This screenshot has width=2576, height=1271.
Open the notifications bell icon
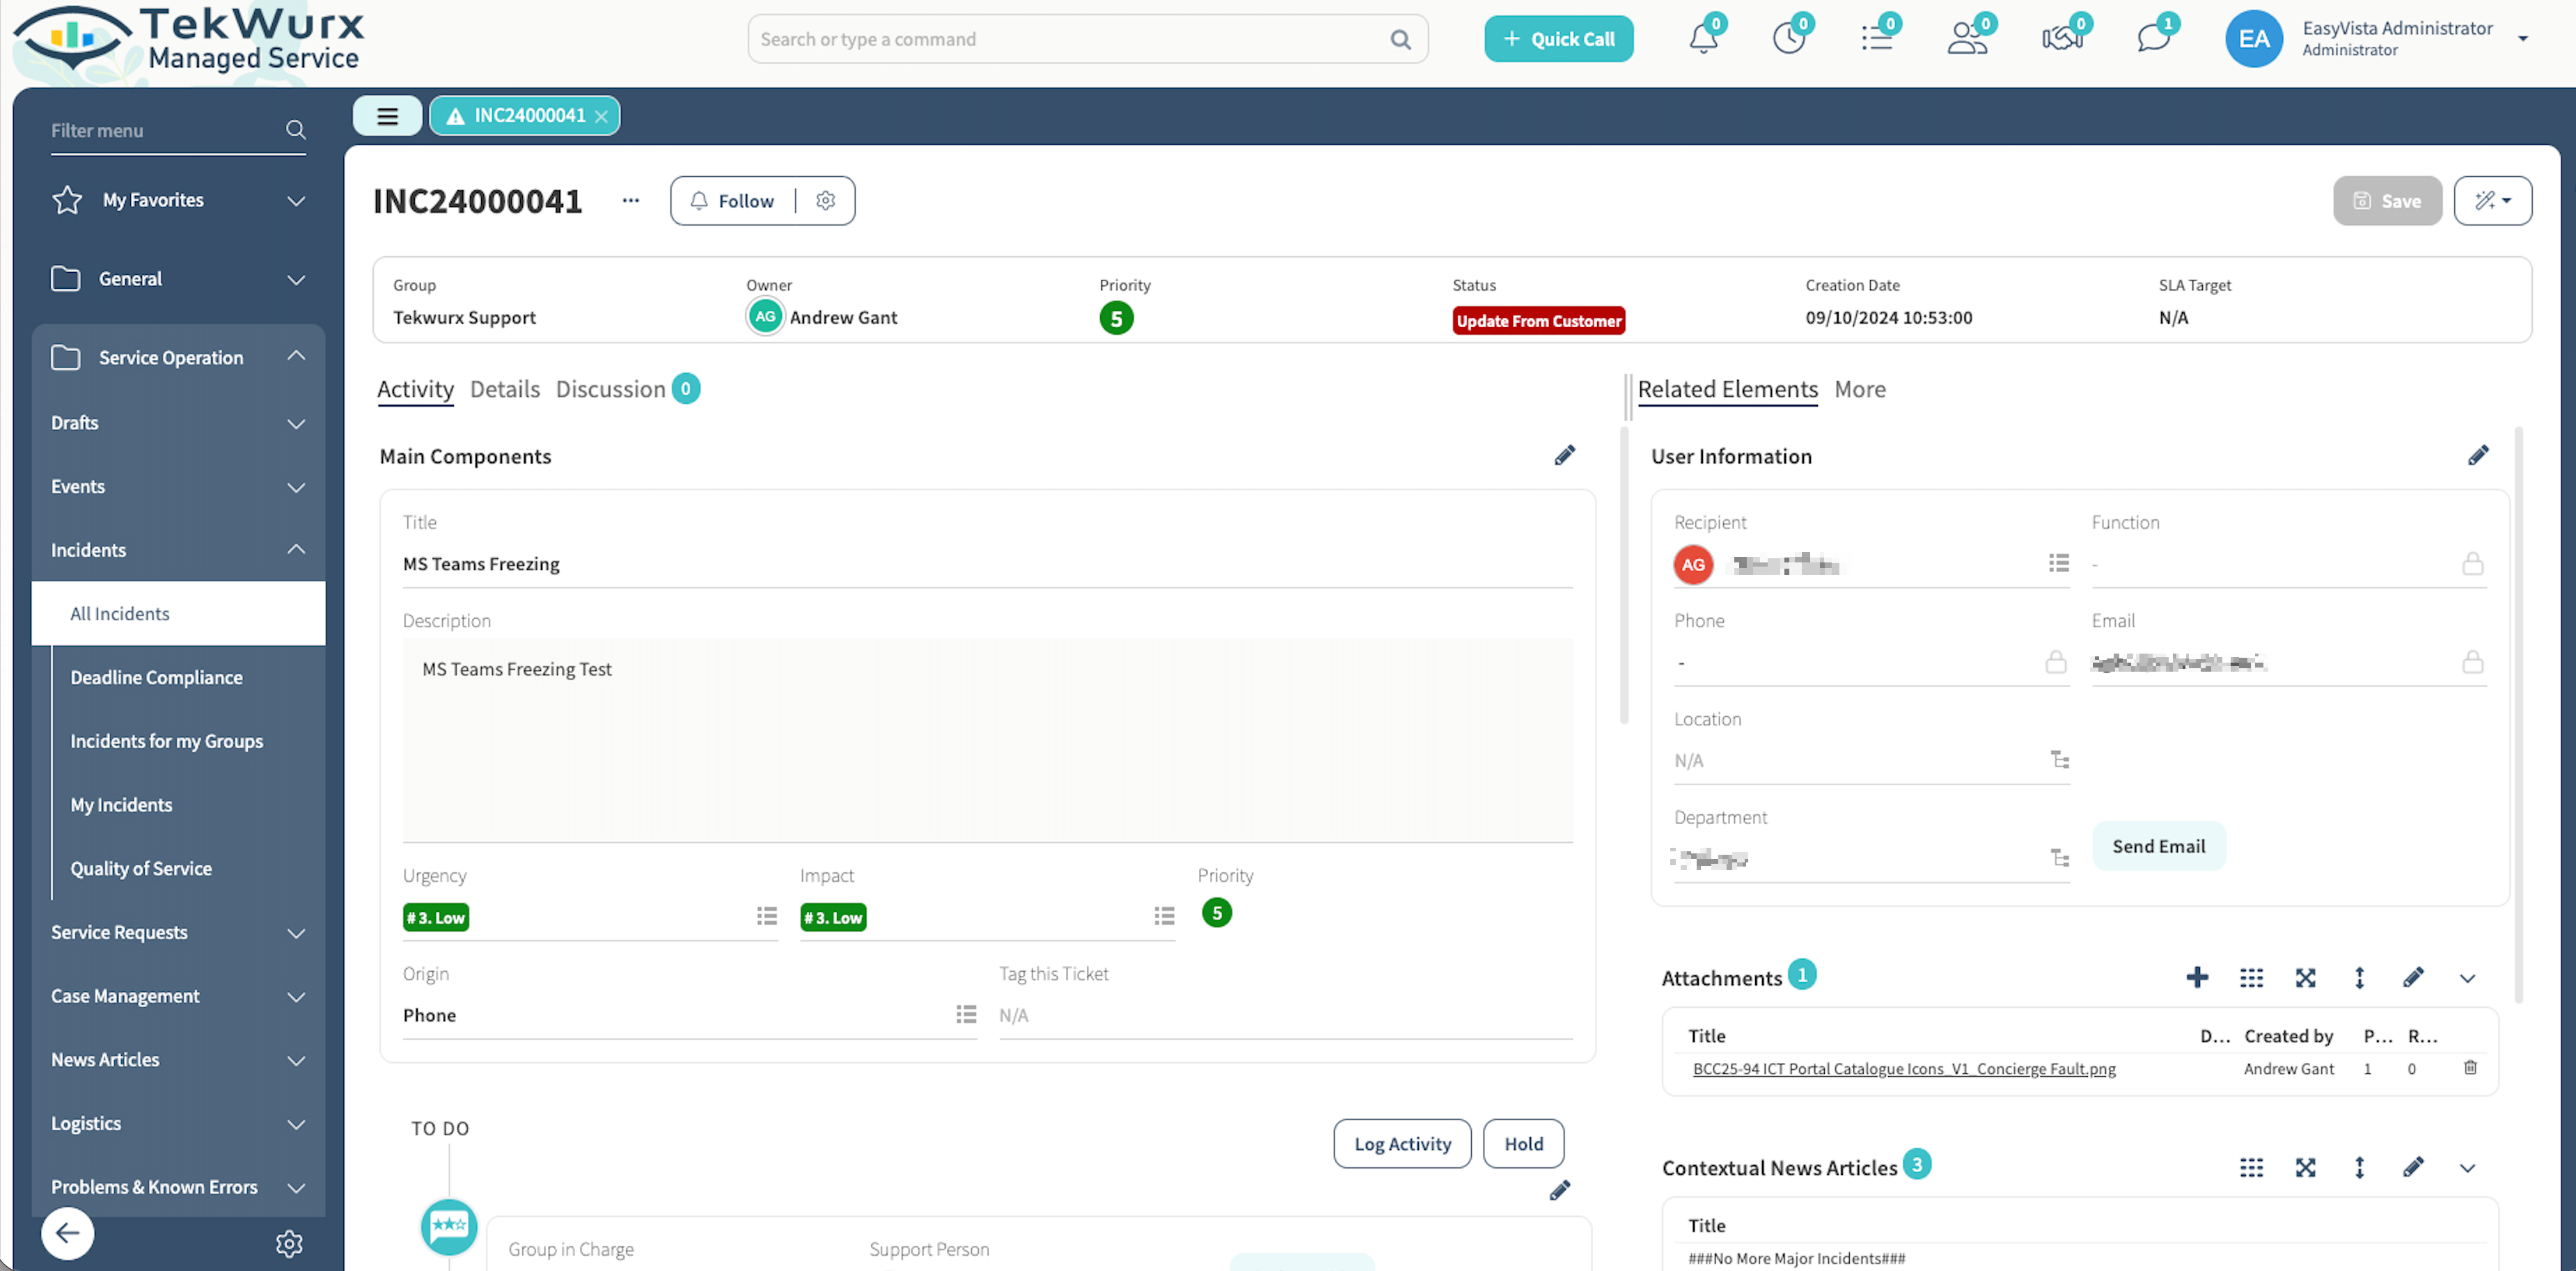(x=1703, y=39)
